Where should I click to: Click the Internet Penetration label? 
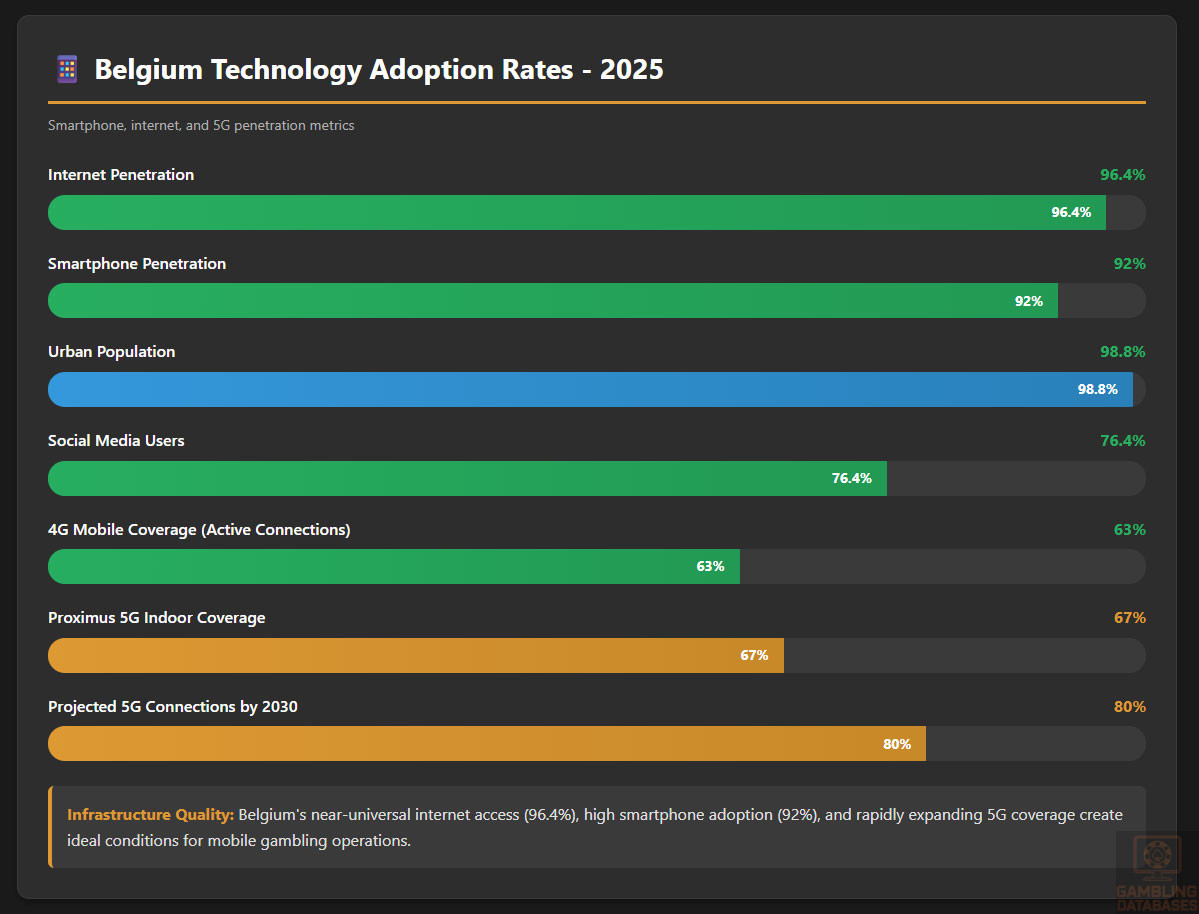coord(121,175)
